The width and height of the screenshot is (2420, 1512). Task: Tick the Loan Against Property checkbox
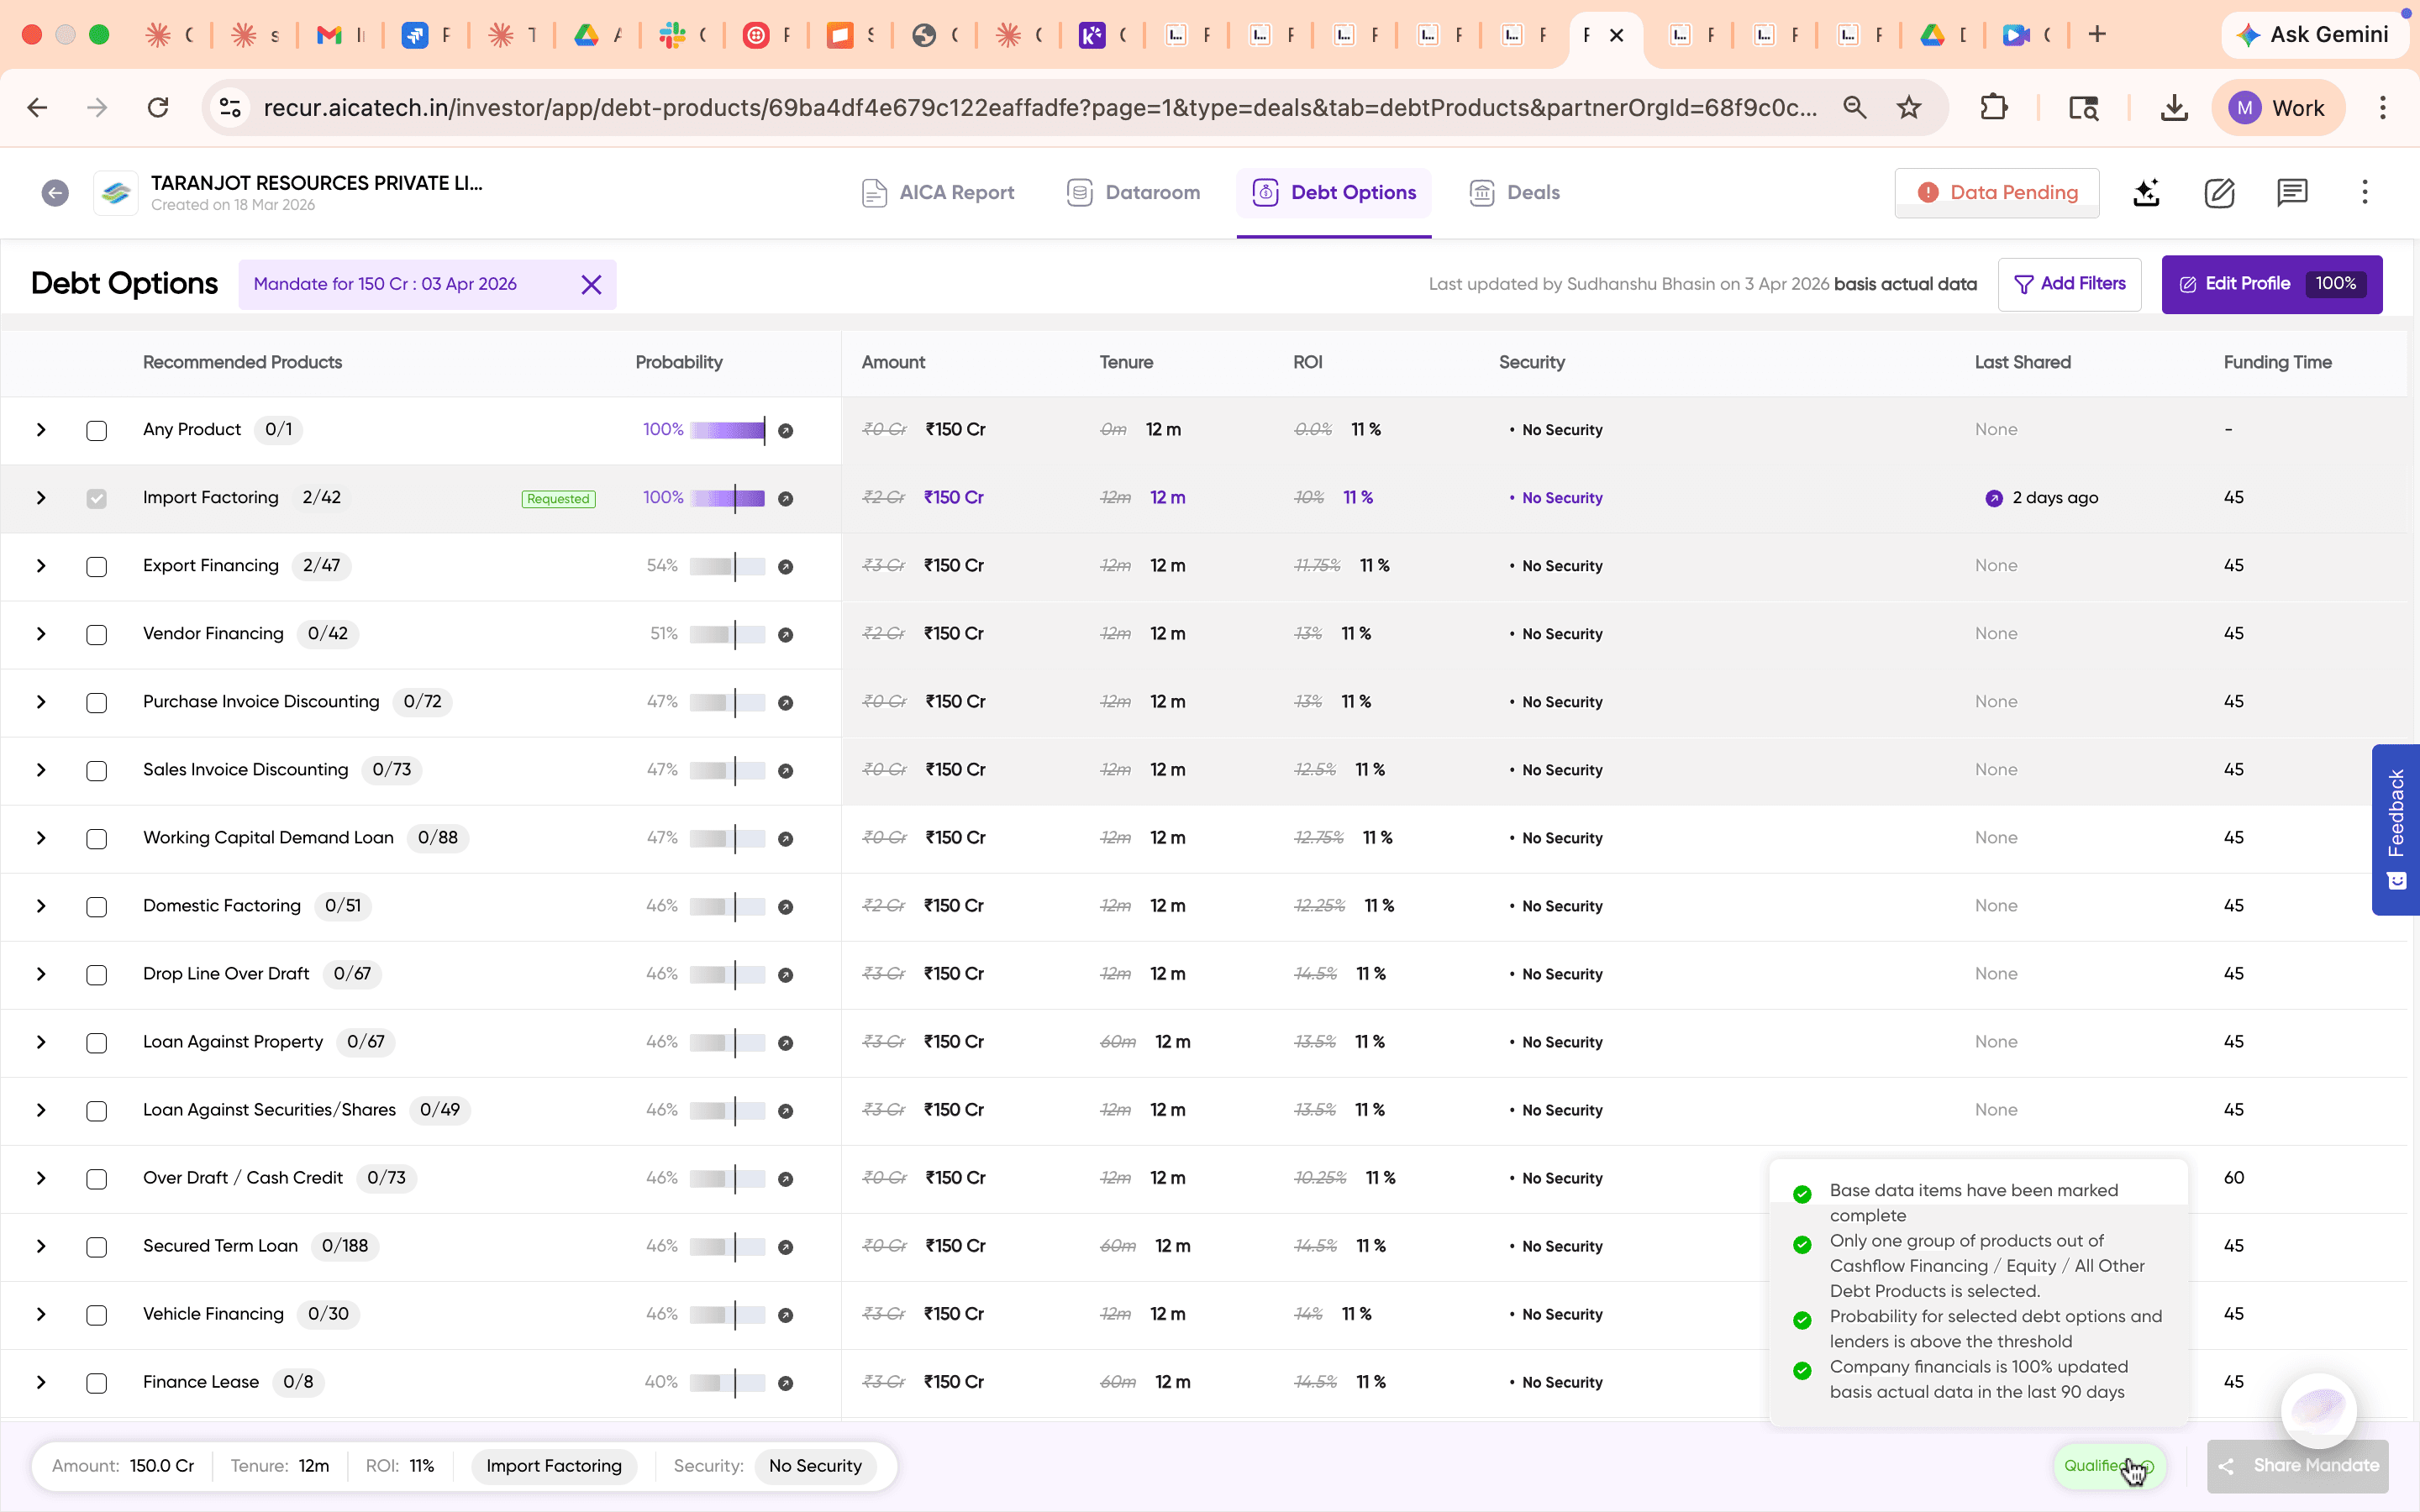pos(97,1043)
